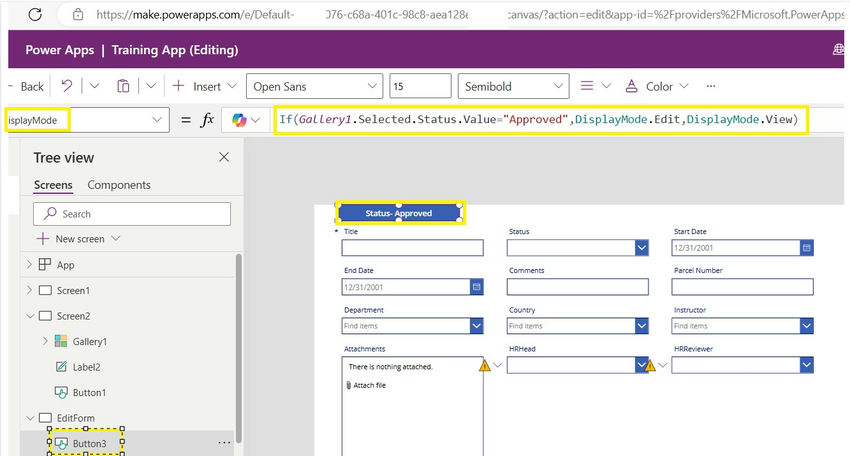Expand the chevron beside the HRHead warning
This screenshot has width=850, height=456.
point(662,365)
